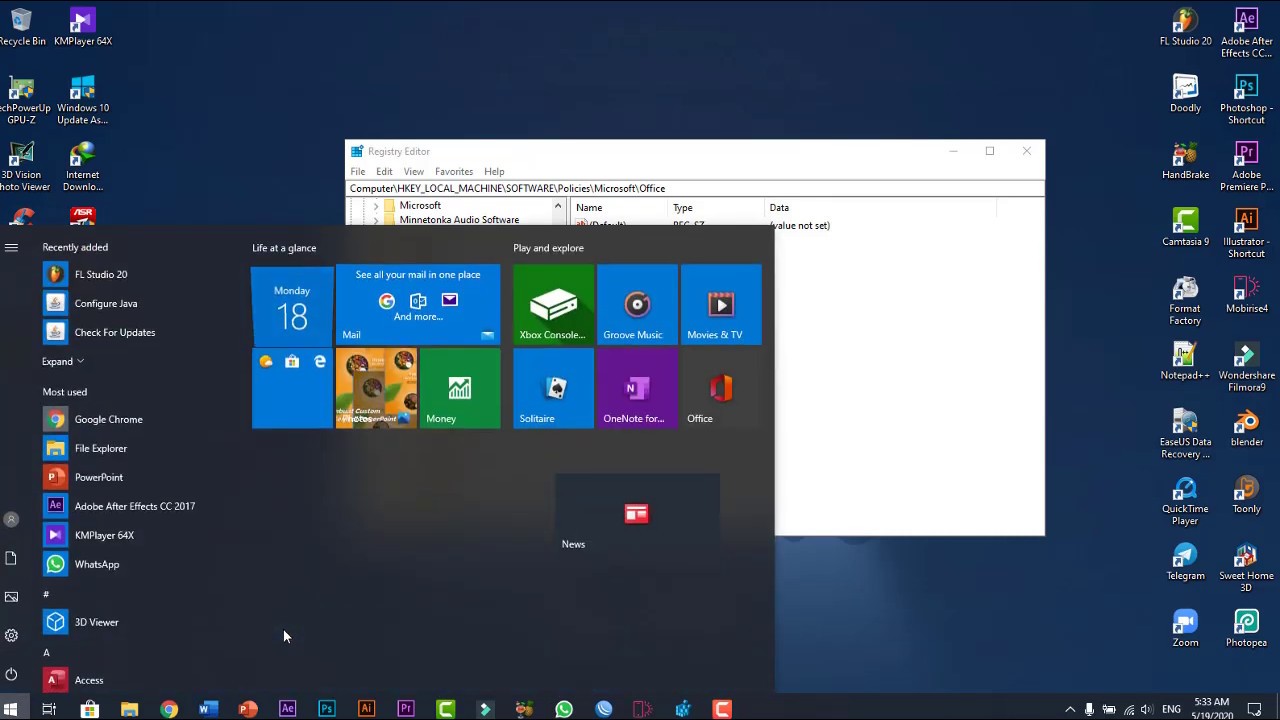Select Microsoft folder in Registry Editor tree
The width and height of the screenshot is (1280, 720).
[x=420, y=206]
